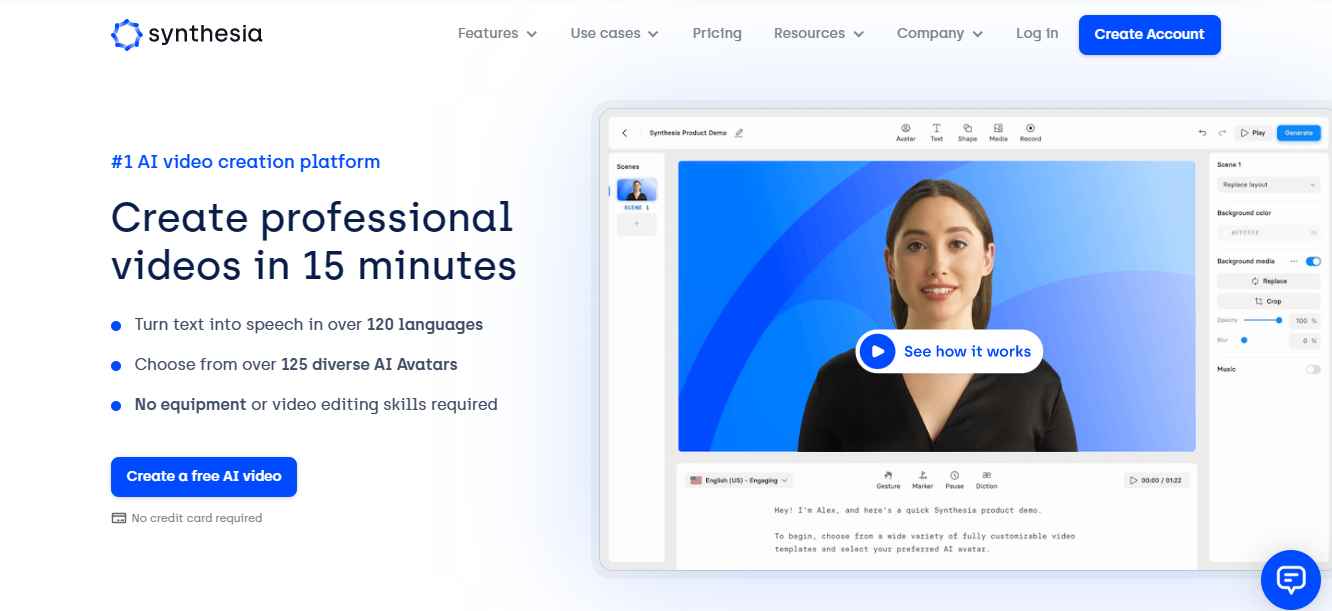
Task: Click the Blur 0 % value field
Action: (1304, 341)
